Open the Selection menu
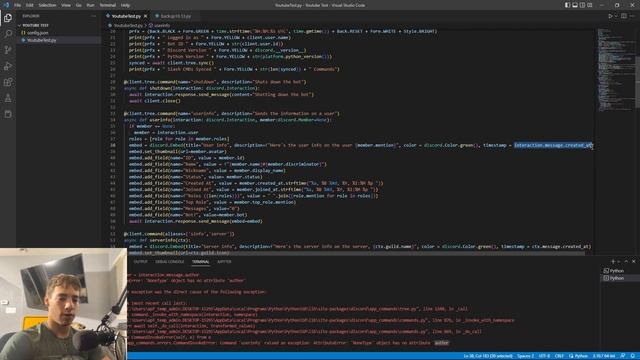The image size is (640, 360). click(x=47, y=5)
